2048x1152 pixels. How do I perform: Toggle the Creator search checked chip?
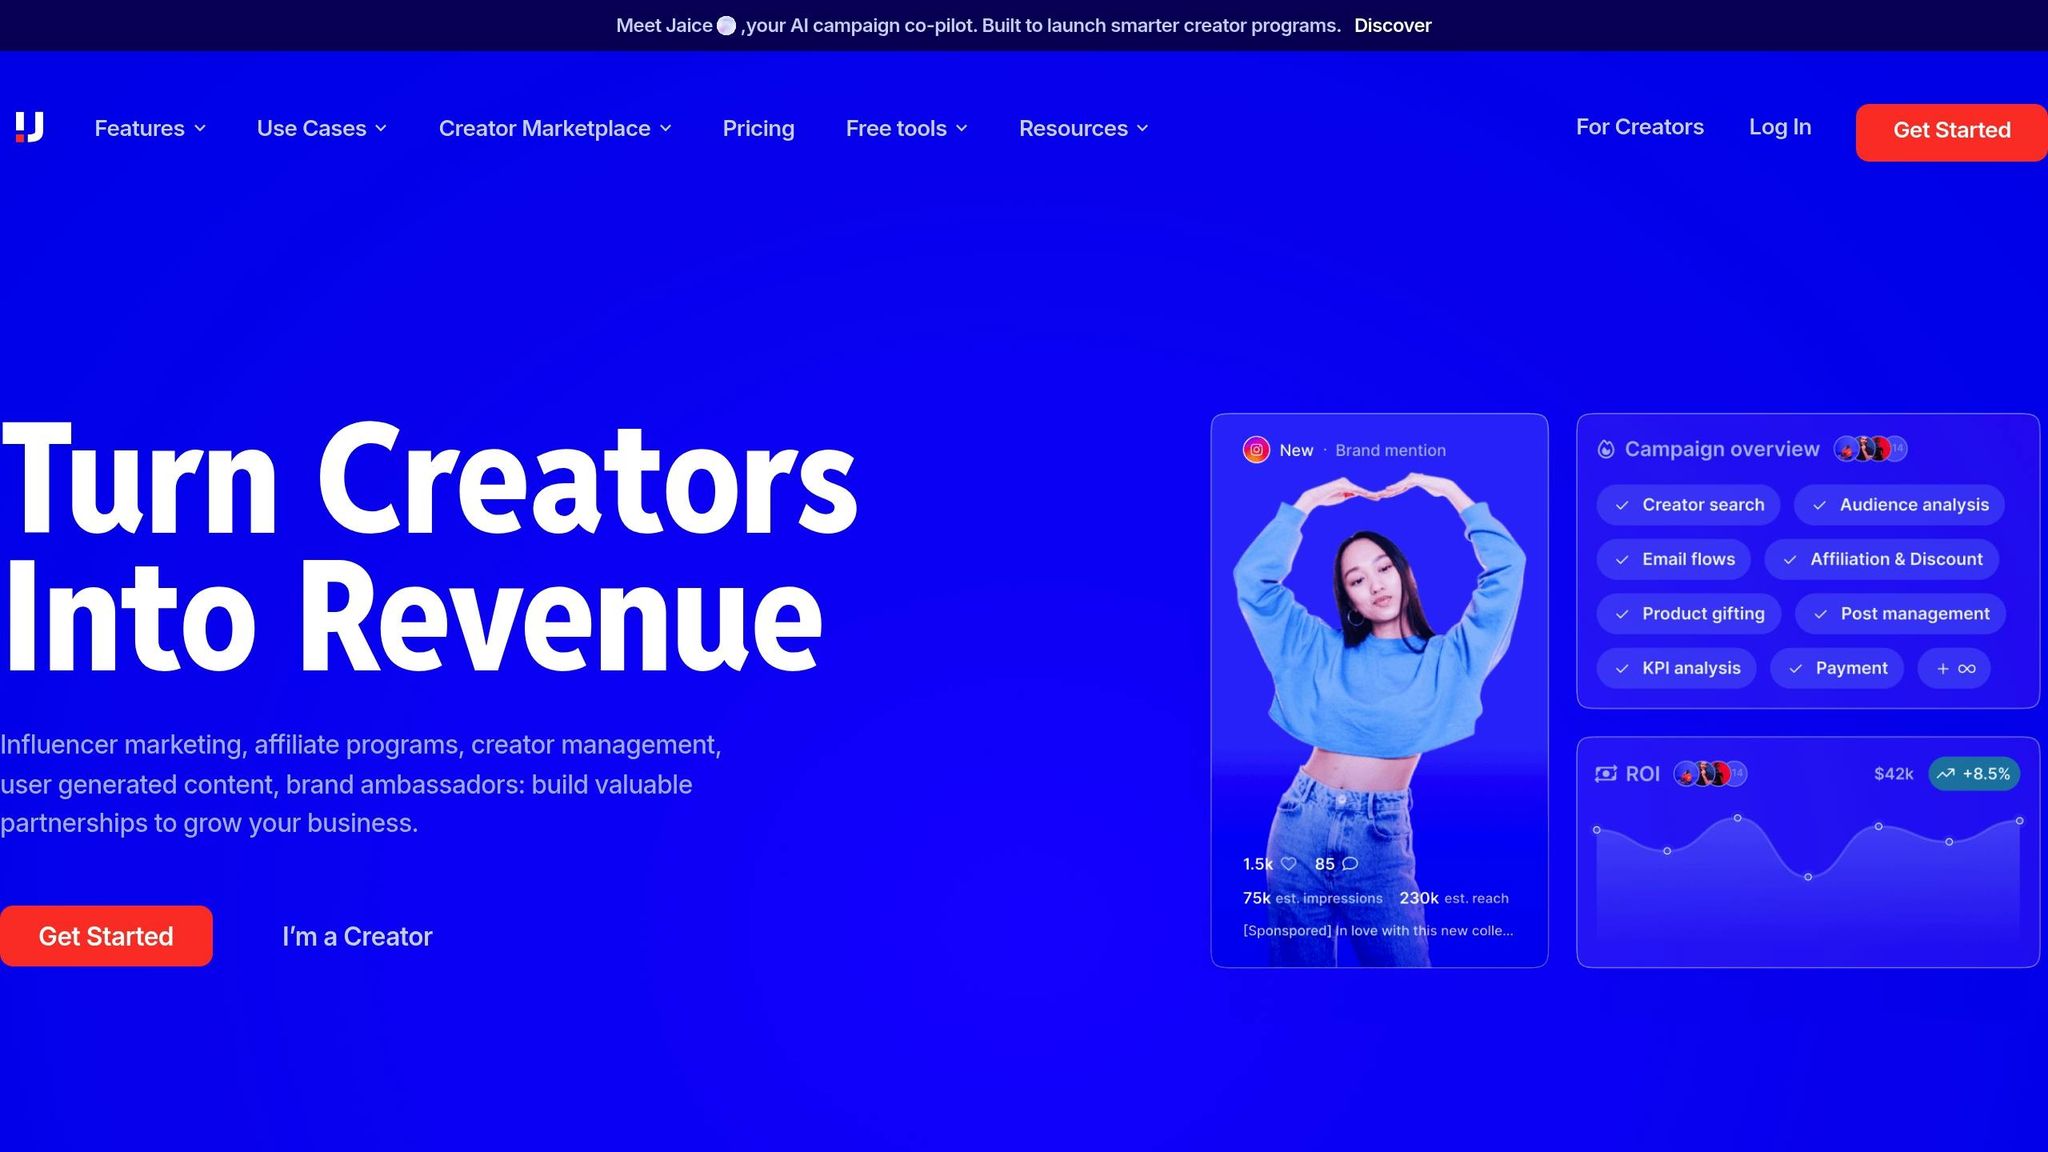pos(1688,505)
